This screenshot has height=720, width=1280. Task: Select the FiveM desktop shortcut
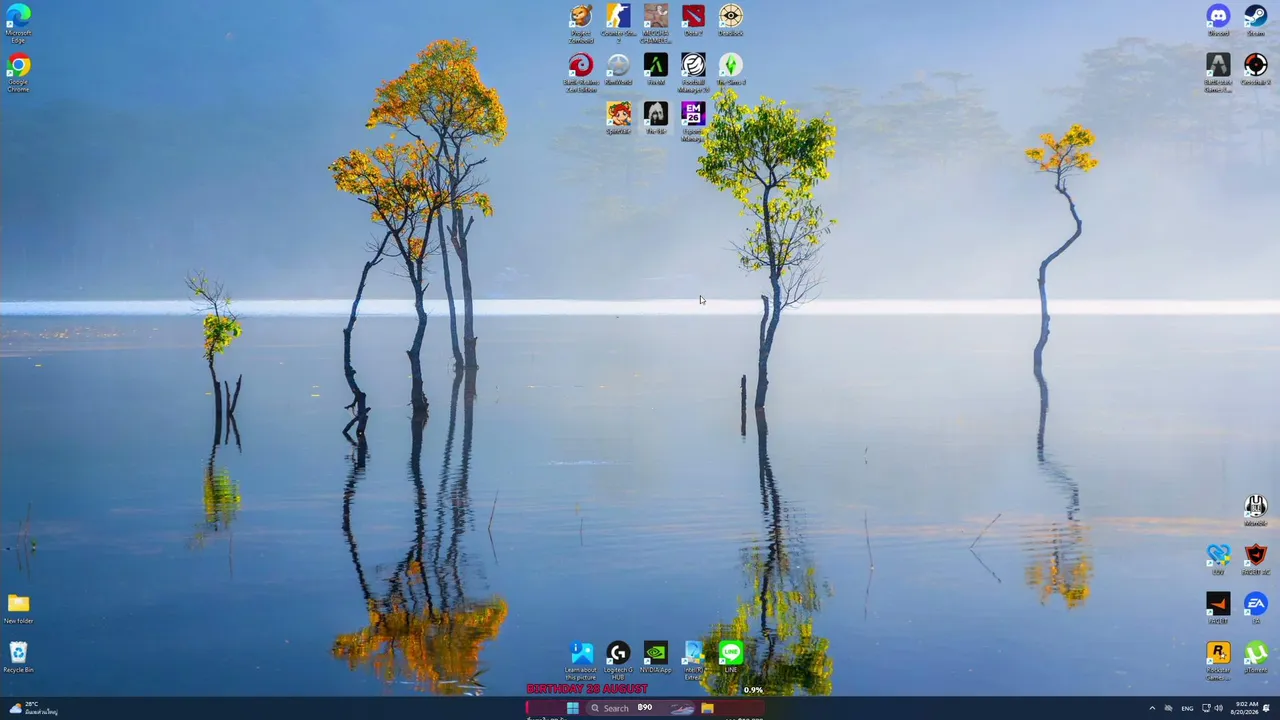point(655,69)
